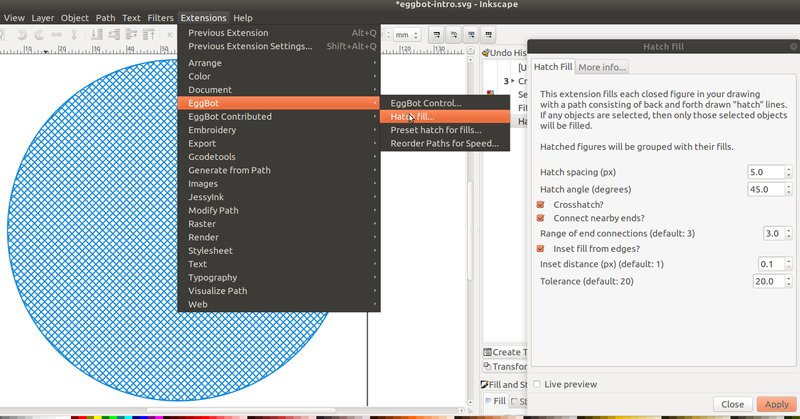Expand the Color submenu

[279, 76]
